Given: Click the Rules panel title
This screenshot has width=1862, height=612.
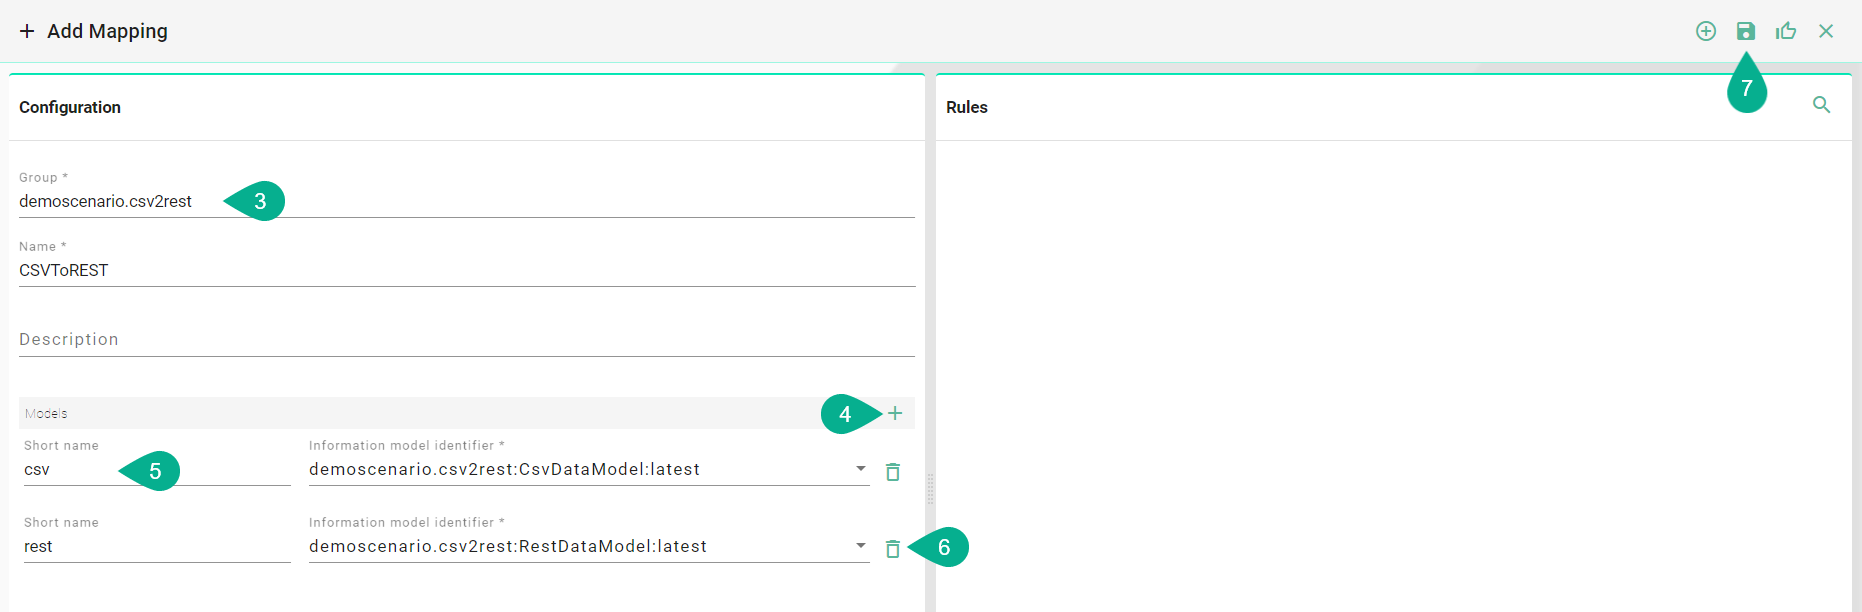Looking at the screenshot, I should tap(966, 107).
